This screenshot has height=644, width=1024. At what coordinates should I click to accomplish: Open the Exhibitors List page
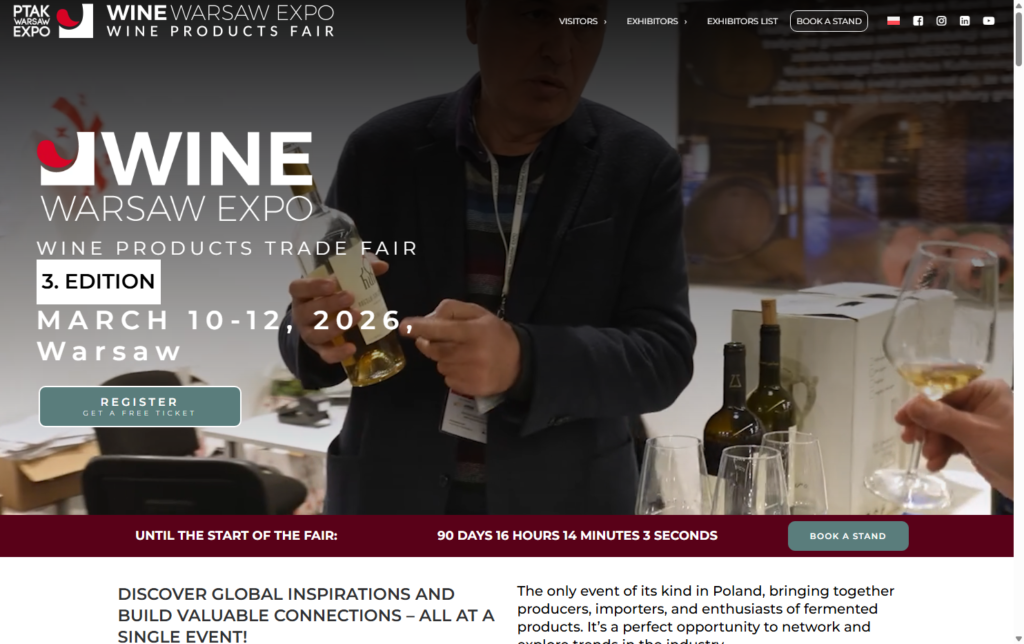(x=742, y=21)
